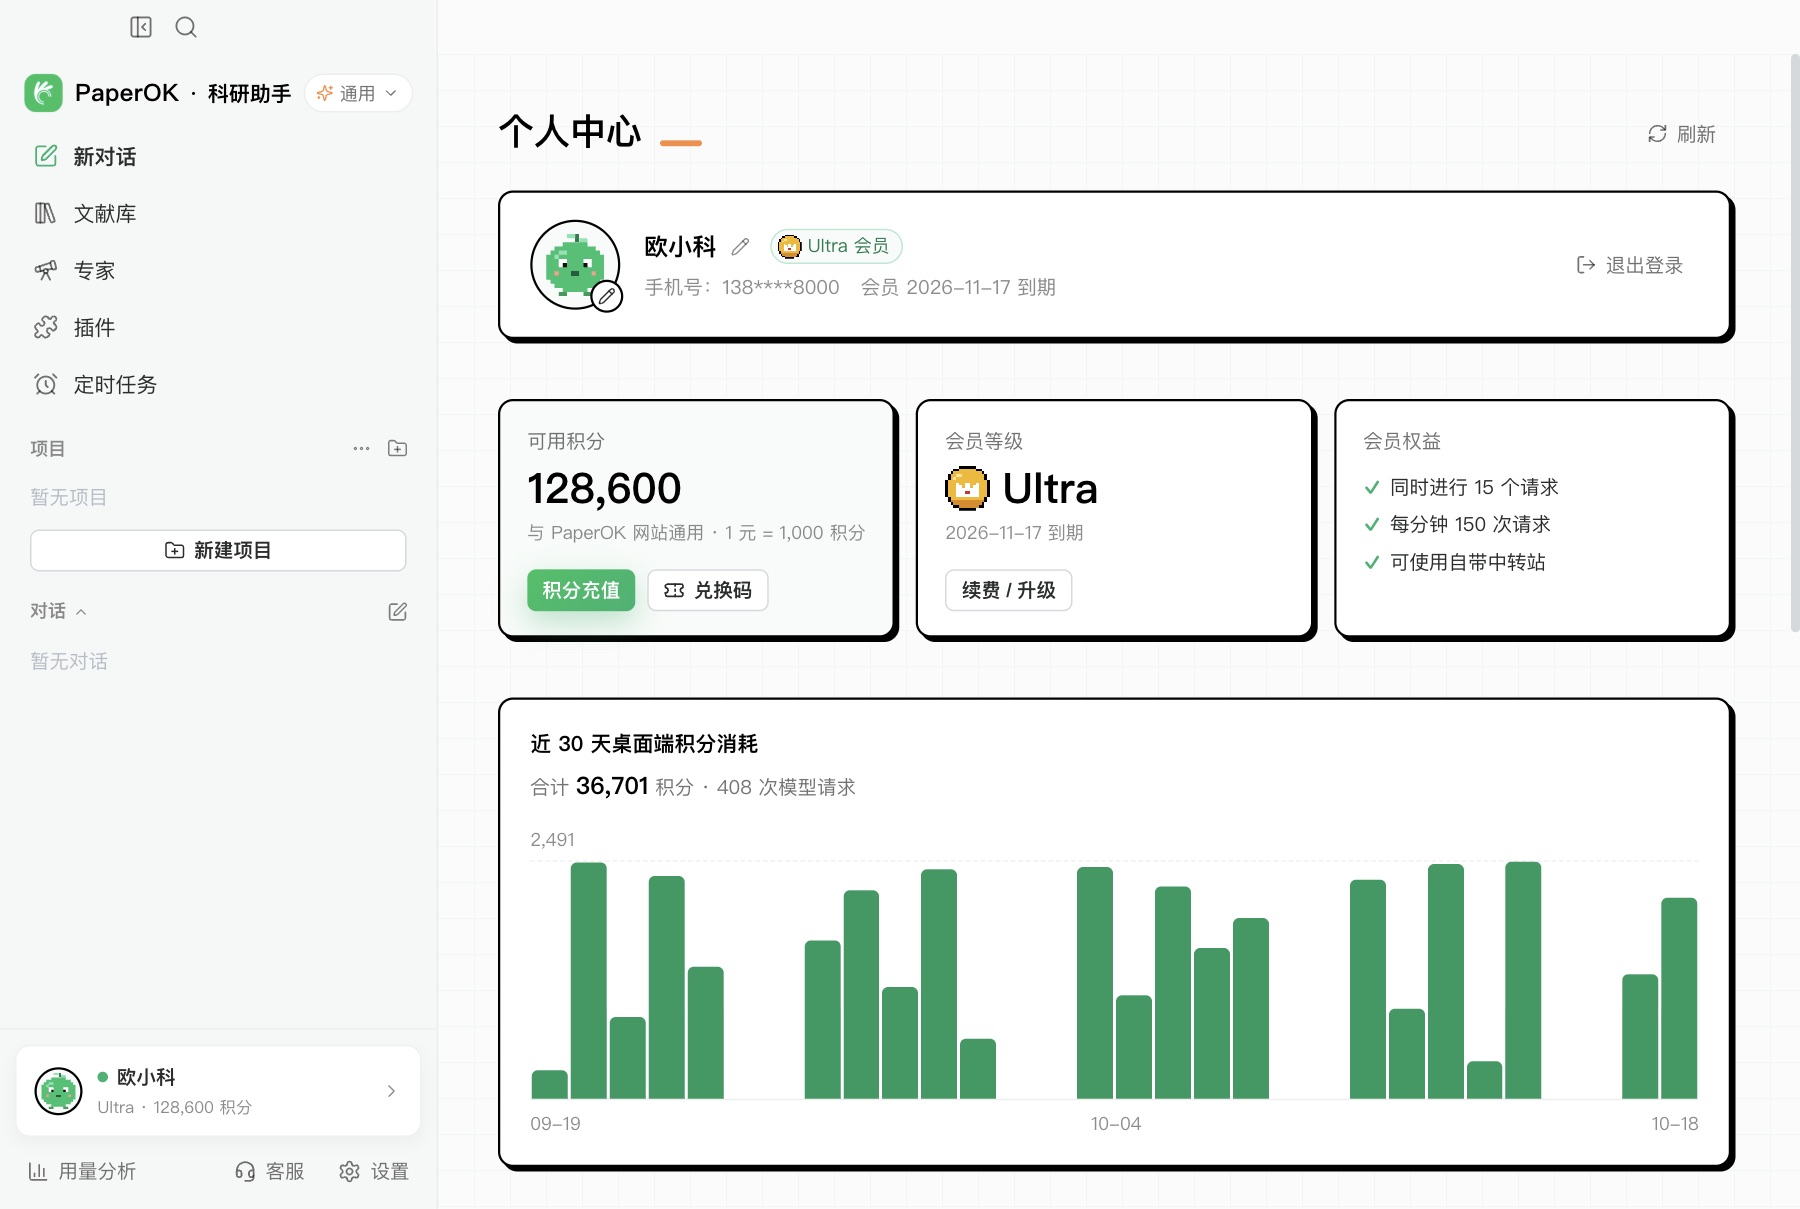
Task: Open the 项目 more options ellipsis
Action: pyautogui.click(x=361, y=448)
